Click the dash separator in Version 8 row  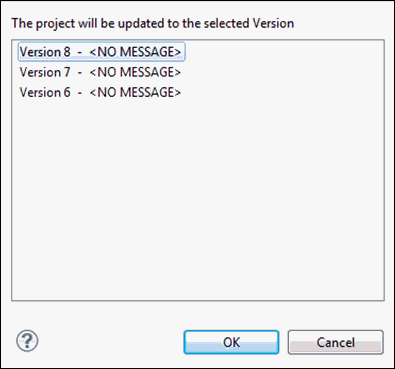tap(80, 52)
